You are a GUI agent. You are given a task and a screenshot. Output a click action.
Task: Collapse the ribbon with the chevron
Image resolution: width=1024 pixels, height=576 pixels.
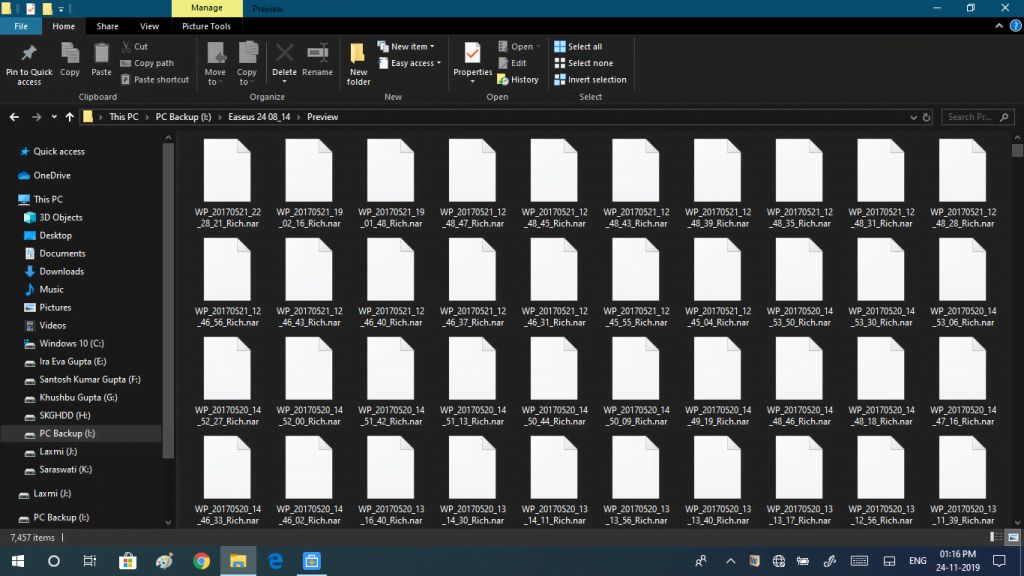click(x=999, y=26)
